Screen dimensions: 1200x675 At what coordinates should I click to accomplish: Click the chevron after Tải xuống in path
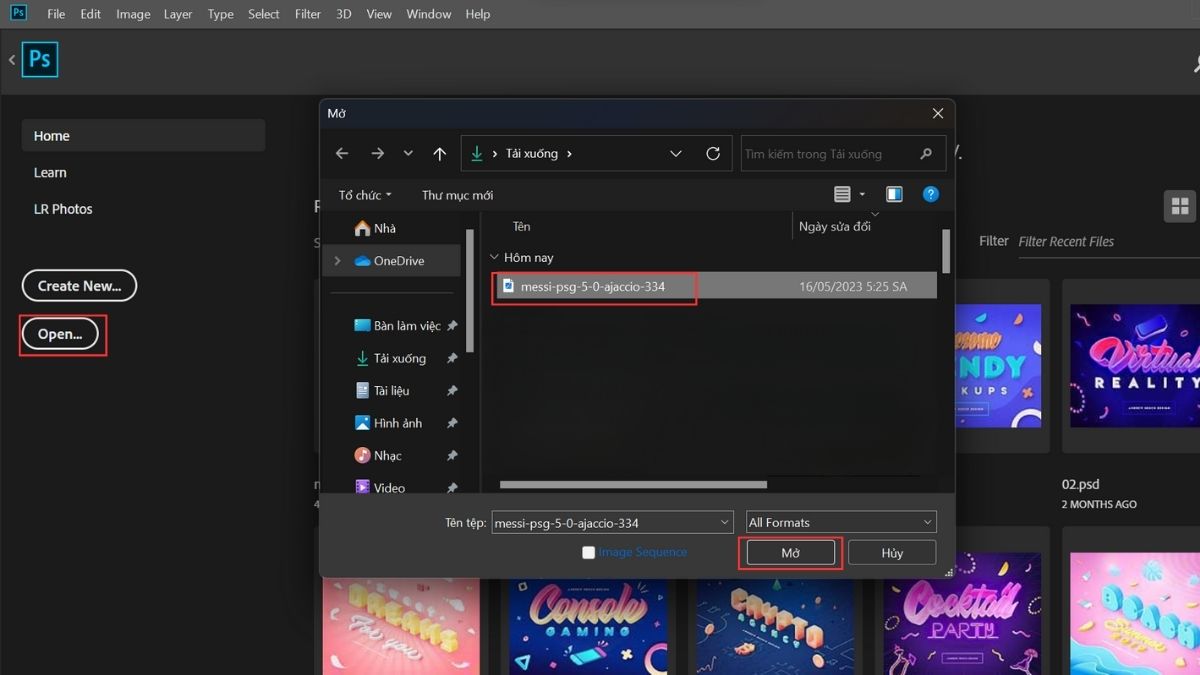(x=569, y=154)
